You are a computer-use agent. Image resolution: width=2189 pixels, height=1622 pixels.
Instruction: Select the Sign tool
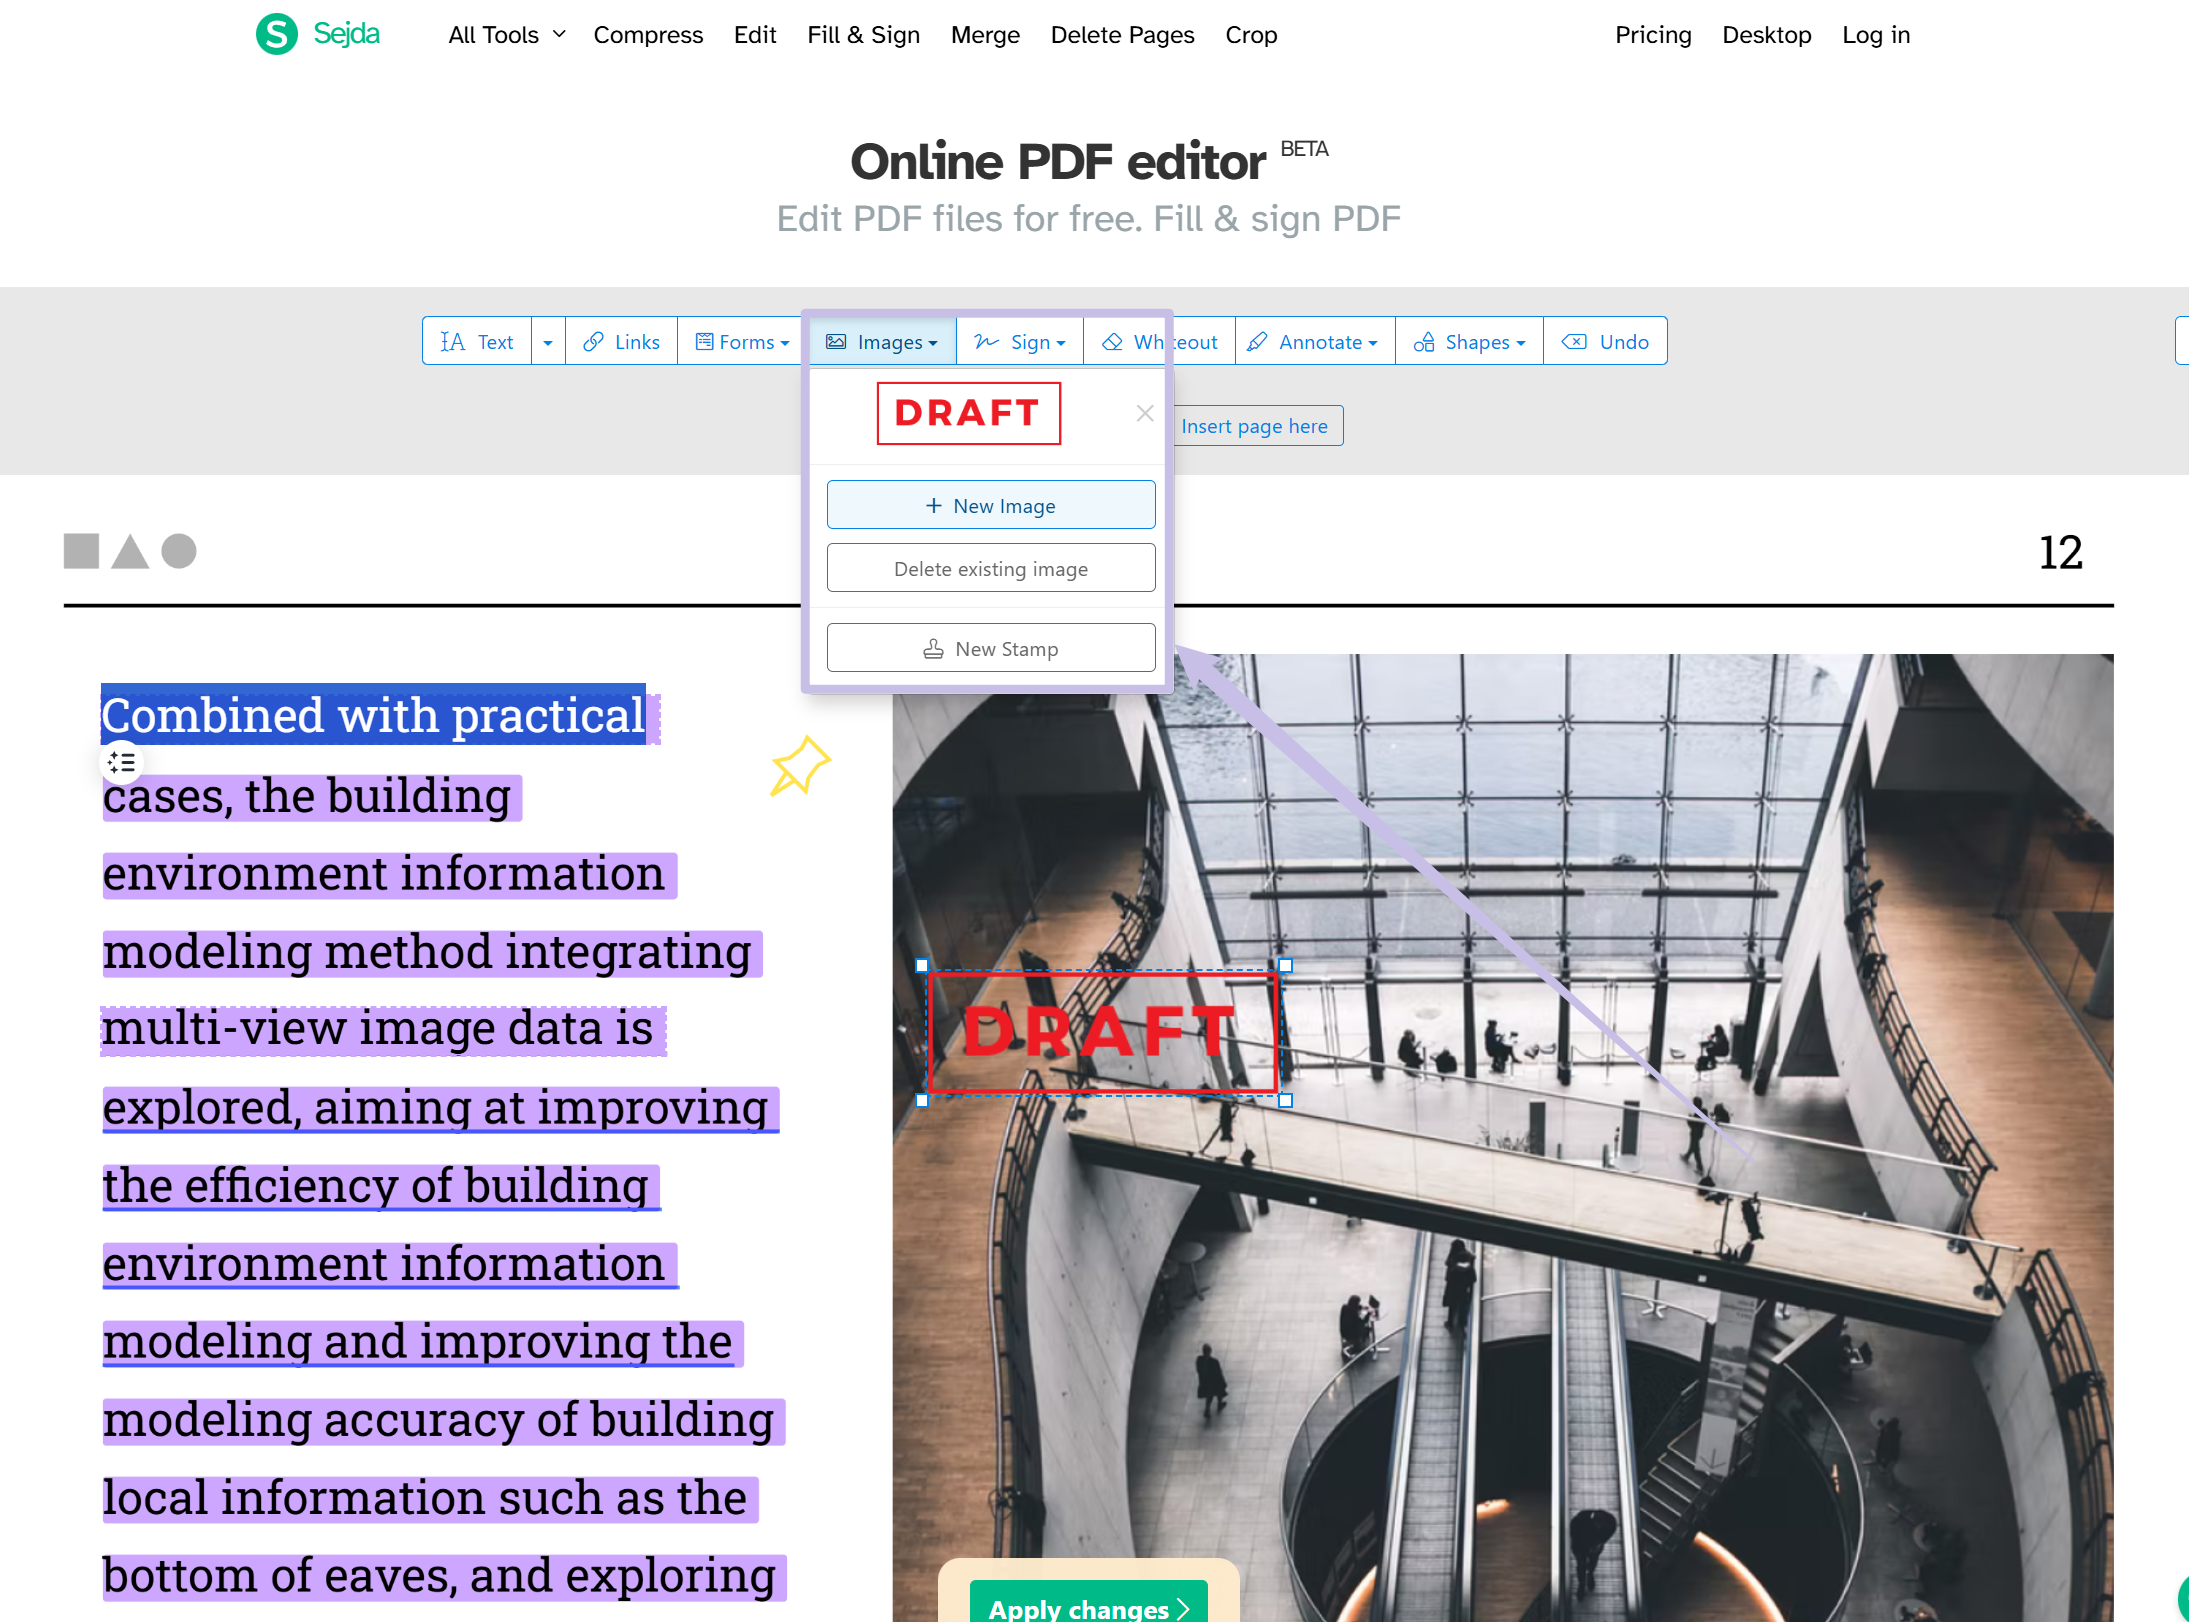1019,341
